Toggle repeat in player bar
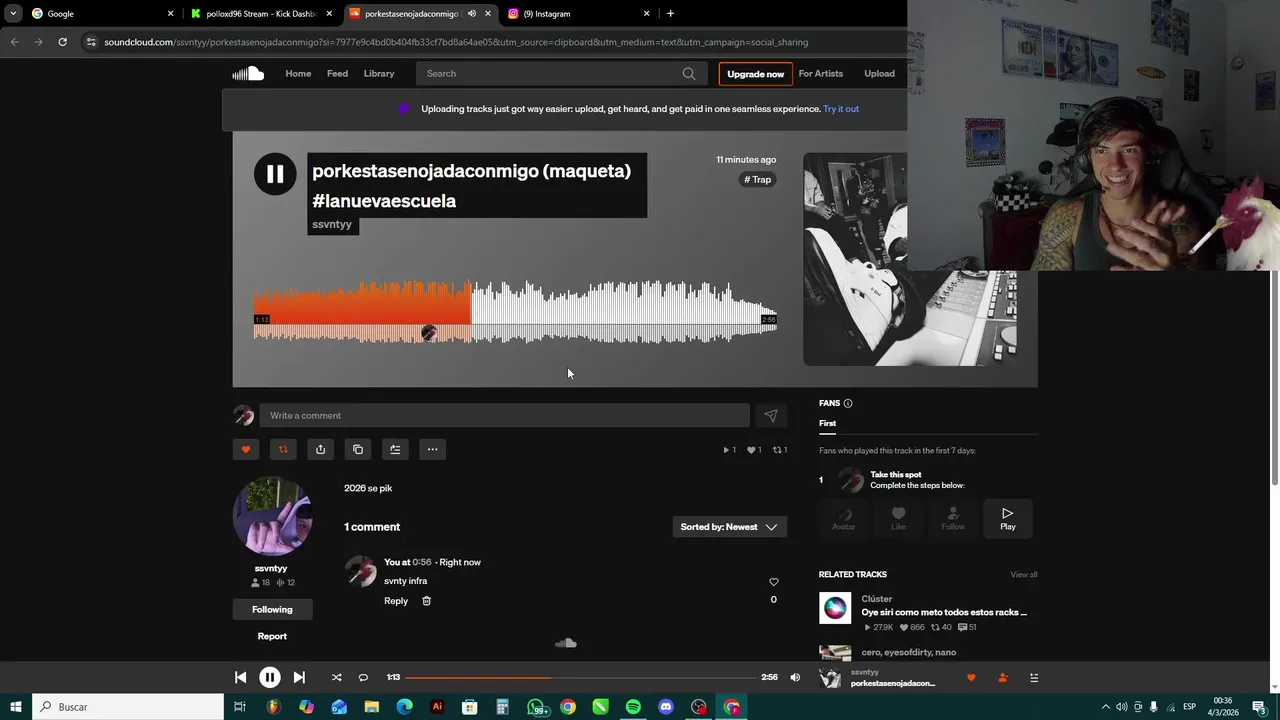The width and height of the screenshot is (1280, 720). pyautogui.click(x=363, y=677)
